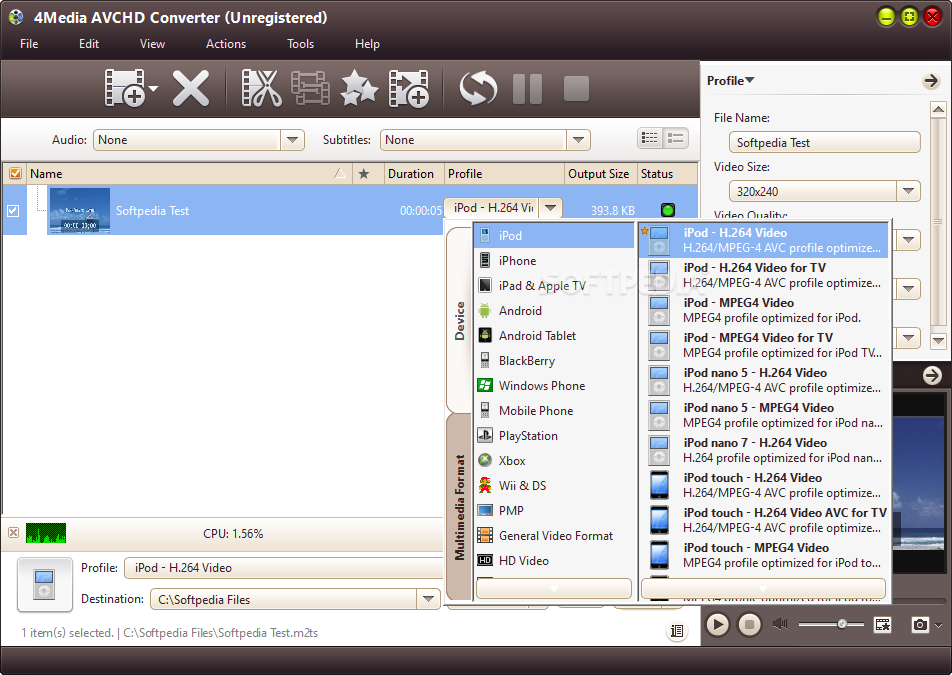This screenshot has width=952, height=675.
Task: Choose the PlayStation category
Action: coord(554,435)
